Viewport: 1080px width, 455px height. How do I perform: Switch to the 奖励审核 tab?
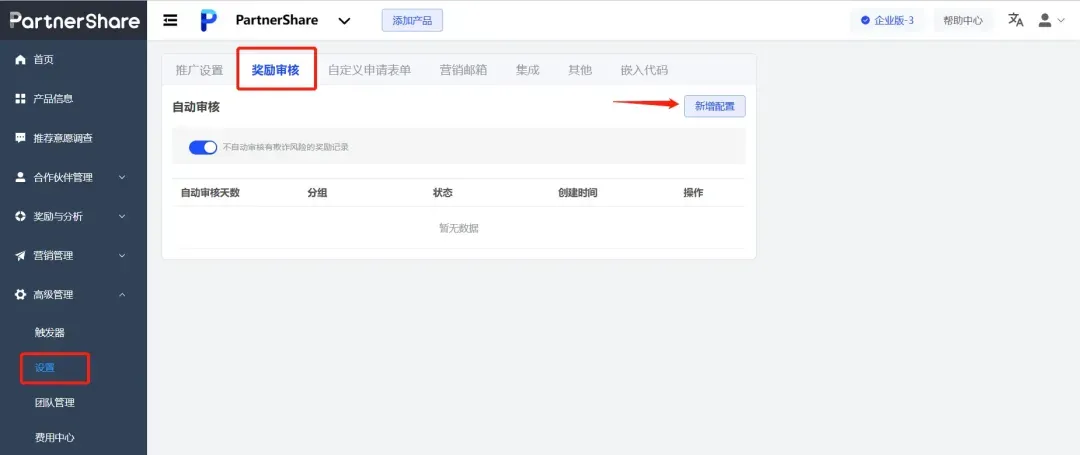click(x=276, y=70)
